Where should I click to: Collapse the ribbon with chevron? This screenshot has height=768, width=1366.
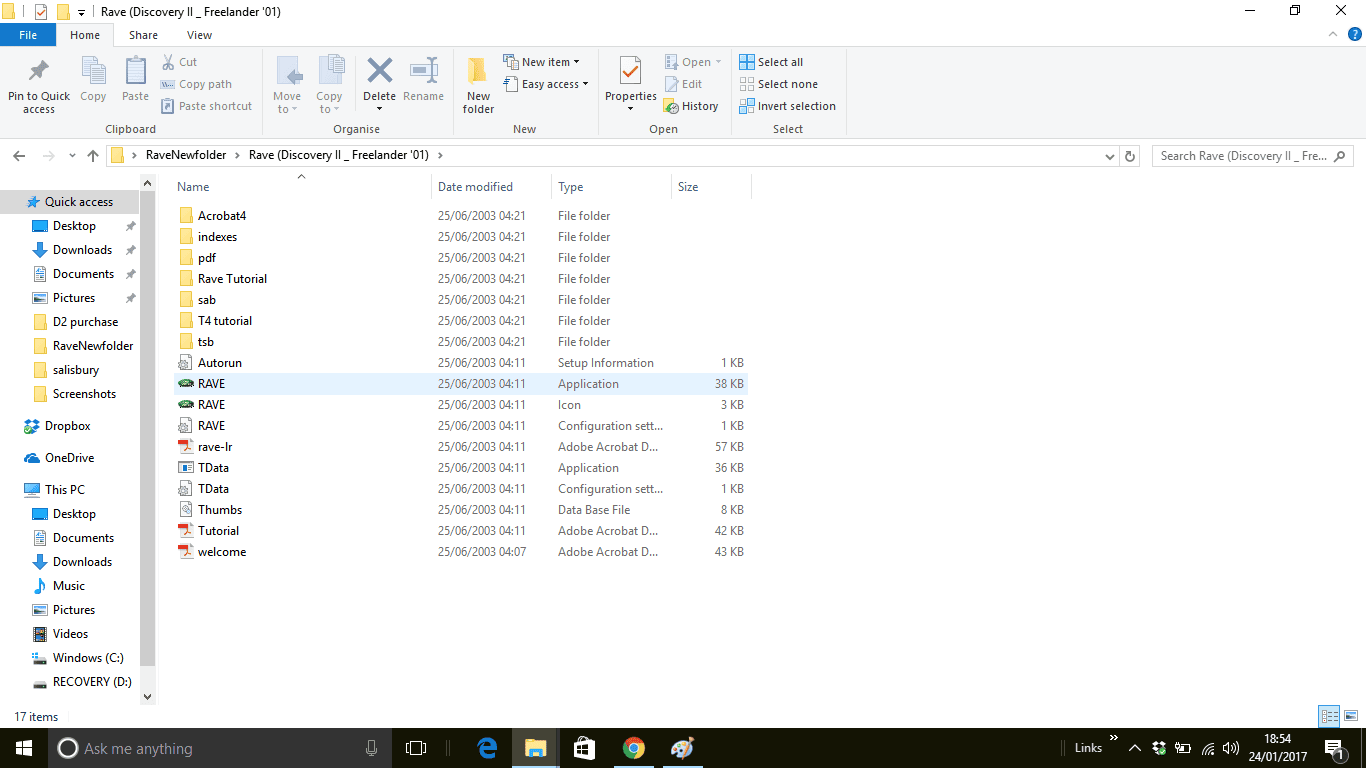click(x=1333, y=34)
